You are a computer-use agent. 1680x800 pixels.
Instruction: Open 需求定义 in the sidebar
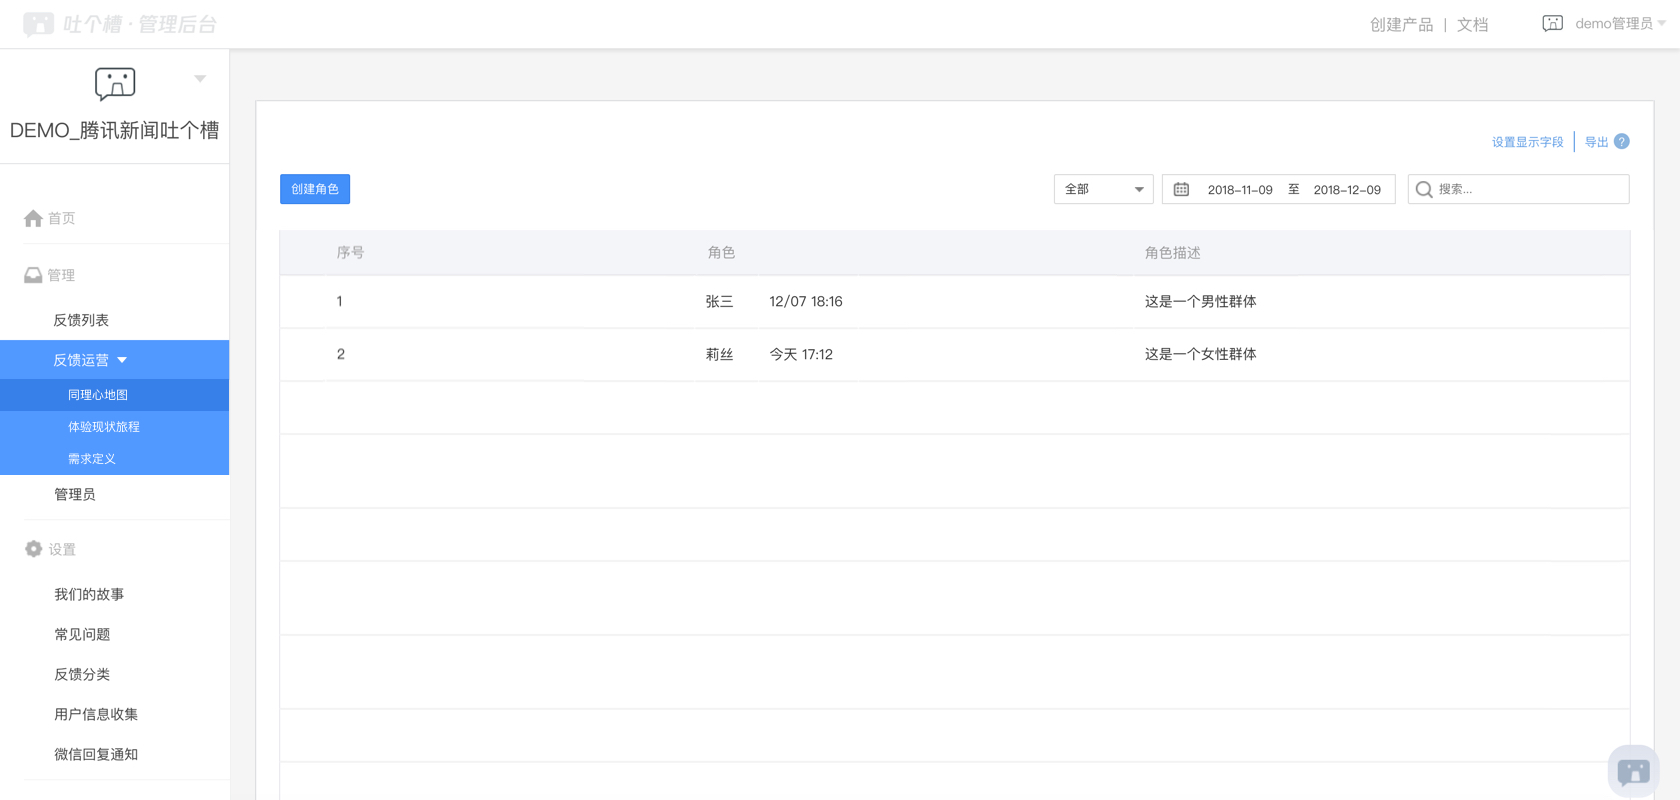click(x=92, y=459)
